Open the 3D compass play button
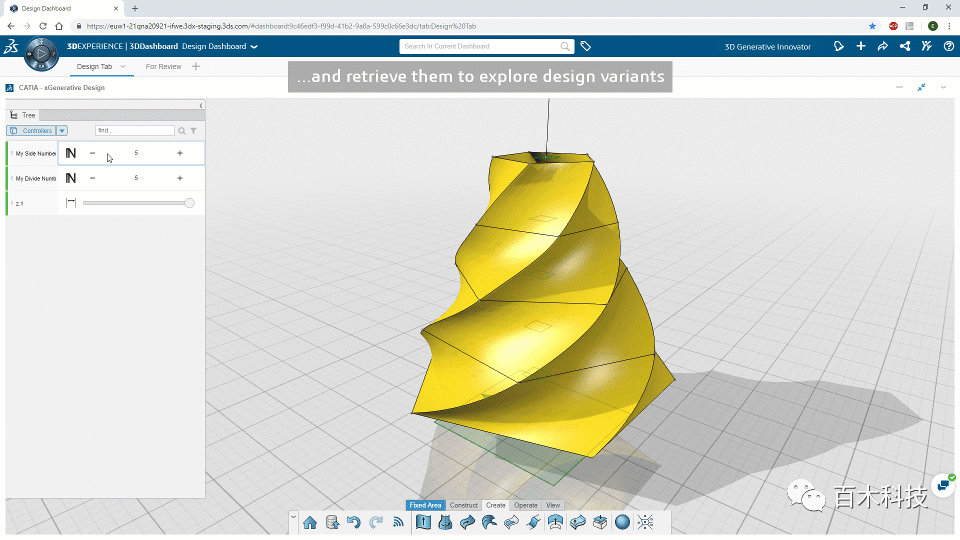Image resolution: width=960 pixels, height=540 pixels. tap(41, 52)
